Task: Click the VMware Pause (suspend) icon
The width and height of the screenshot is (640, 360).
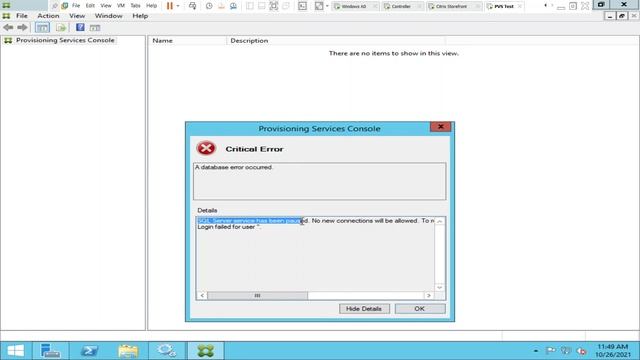Action: [170, 6]
